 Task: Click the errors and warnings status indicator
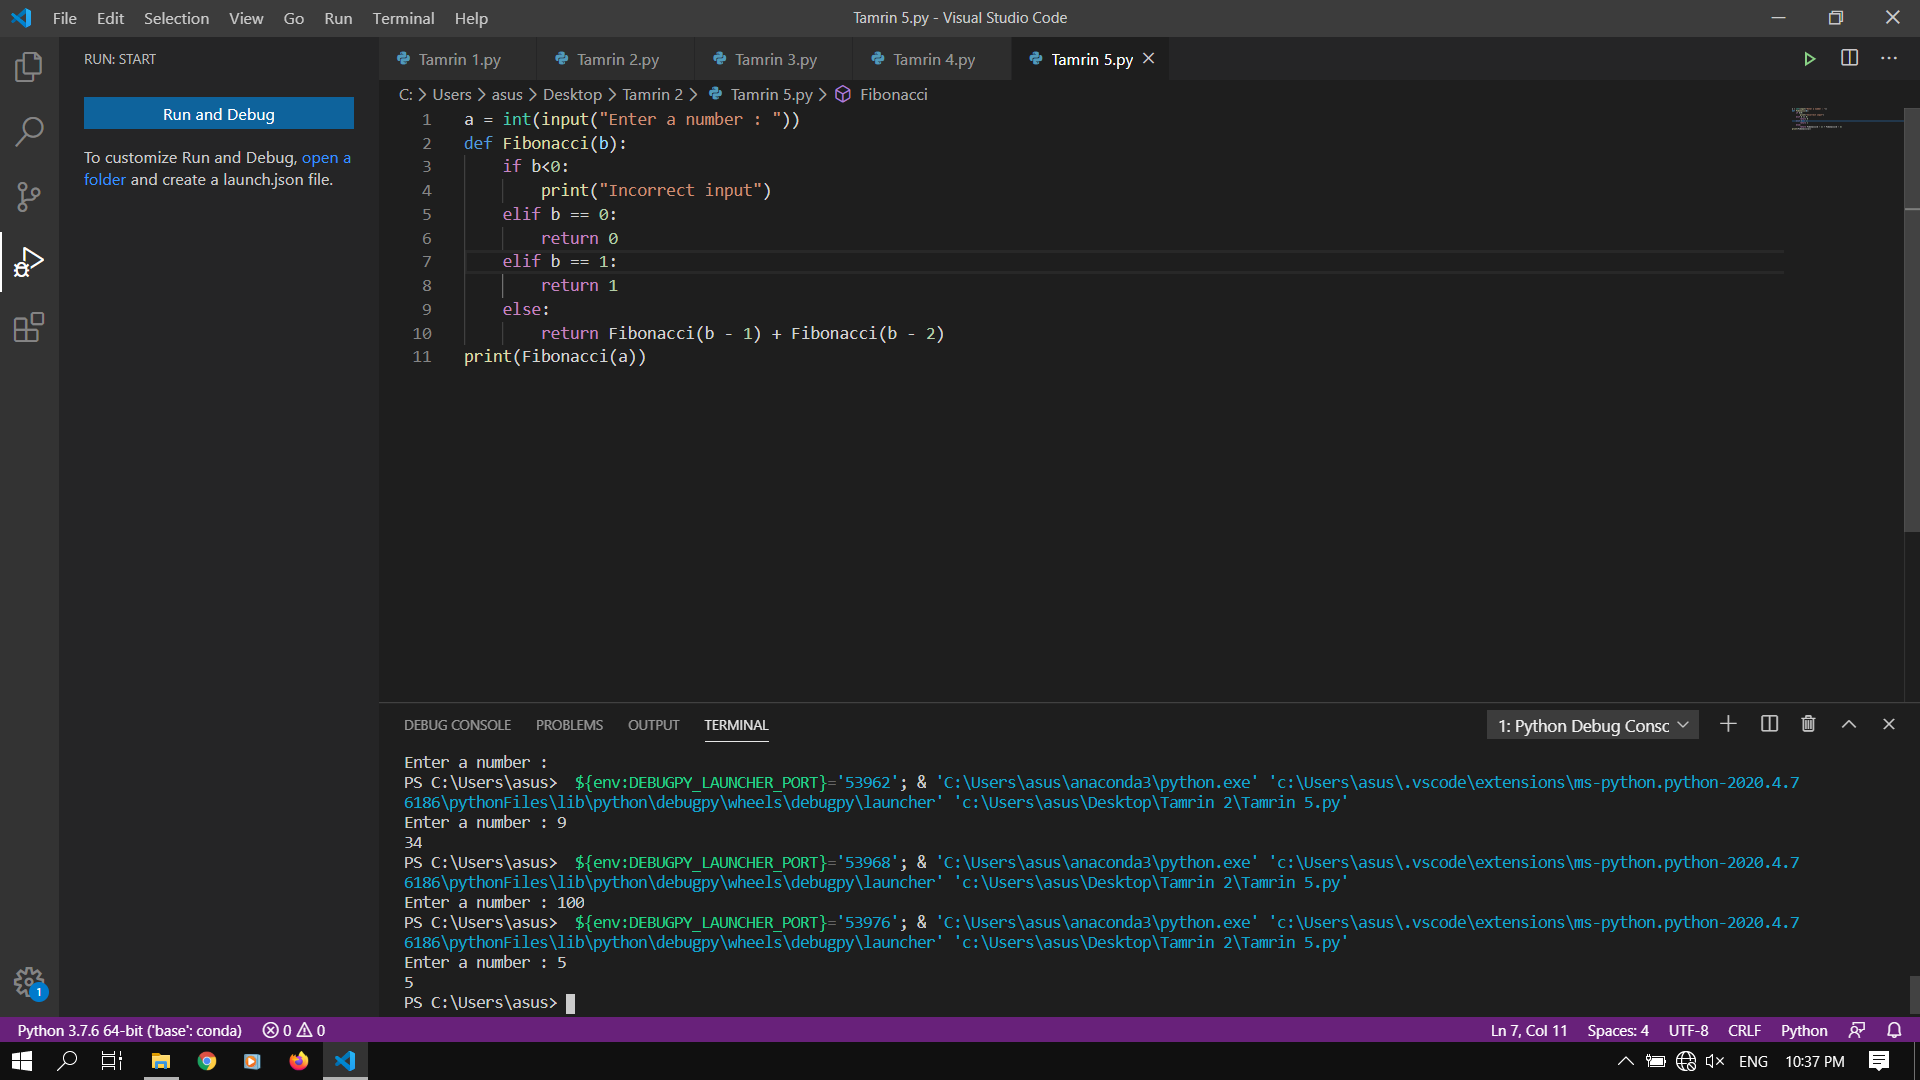[x=294, y=1030]
